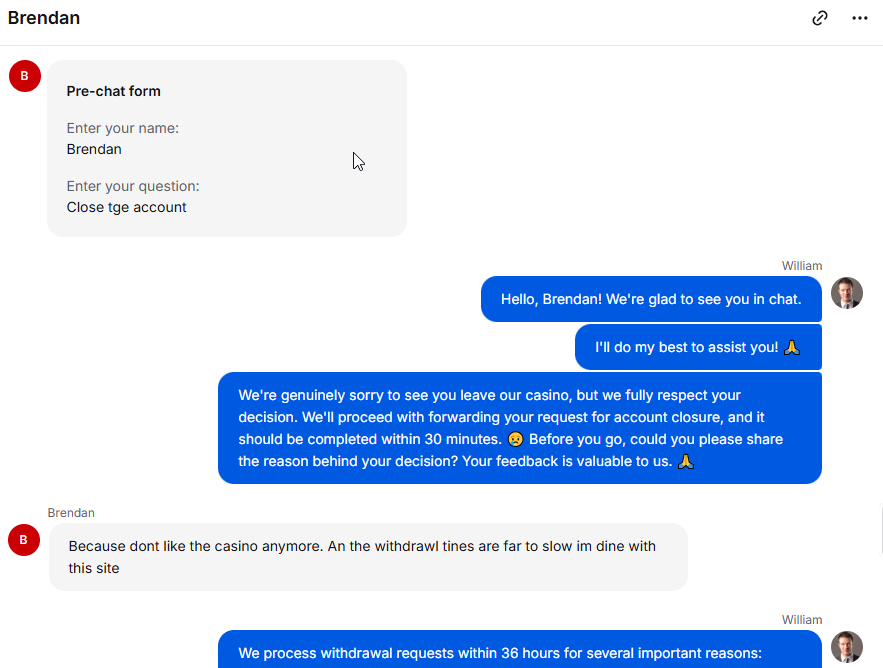
Task: Select the Brendan chat title header
Action: [x=44, y=18]
